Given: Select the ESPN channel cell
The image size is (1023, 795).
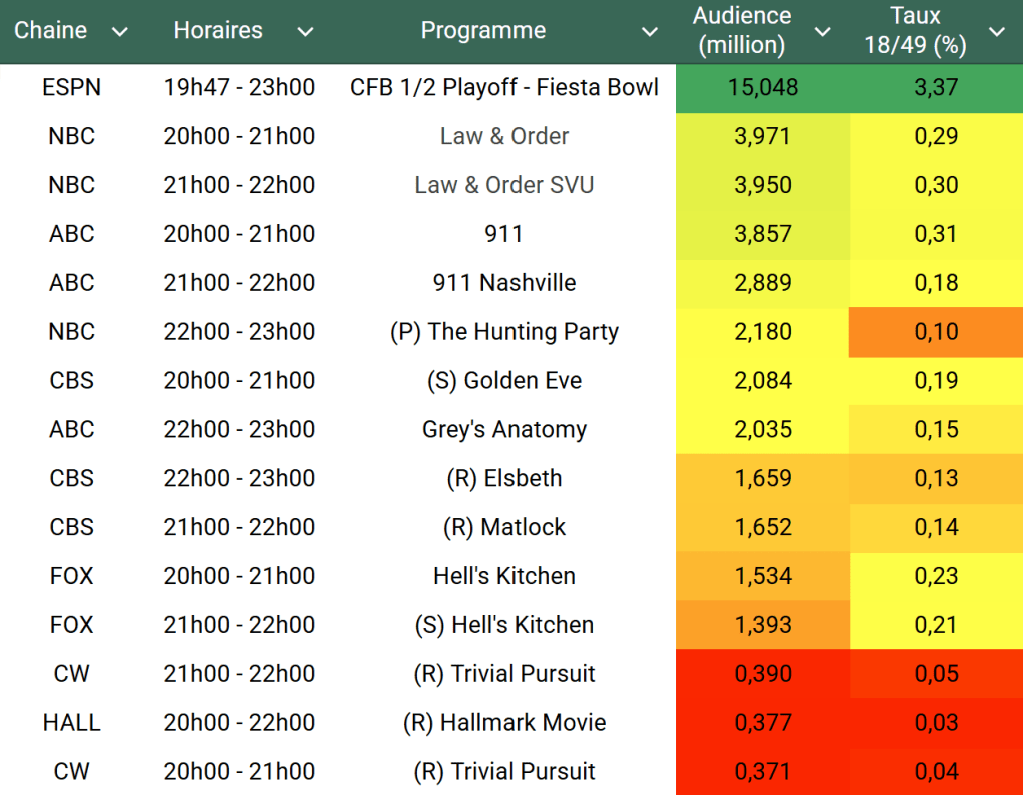Looking at the screenshot, I should tap(71, 88).
